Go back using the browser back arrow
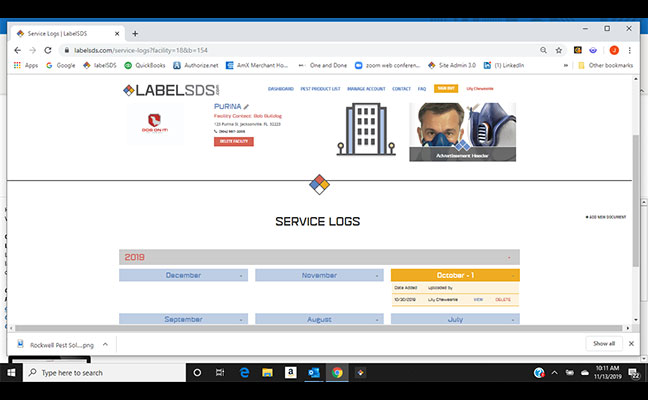 (17, 50)
